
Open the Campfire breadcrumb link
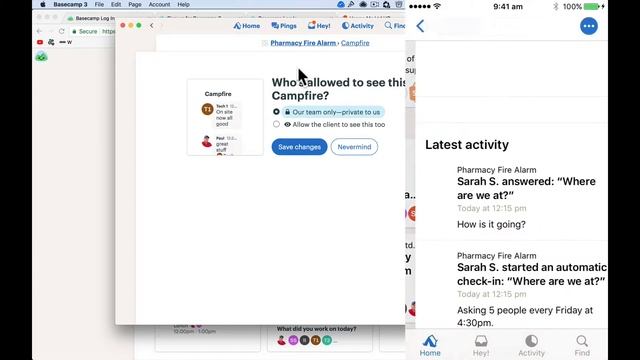[355, 43]
